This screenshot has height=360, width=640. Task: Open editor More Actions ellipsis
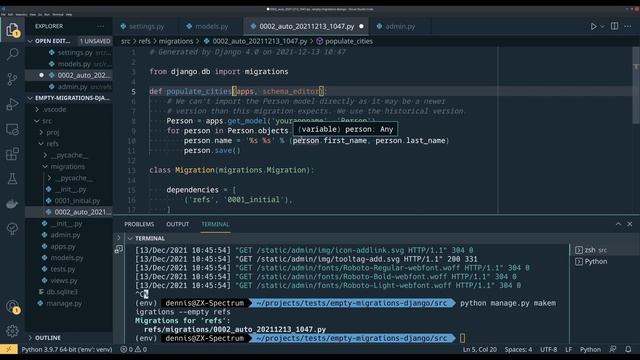click(628, 26)
